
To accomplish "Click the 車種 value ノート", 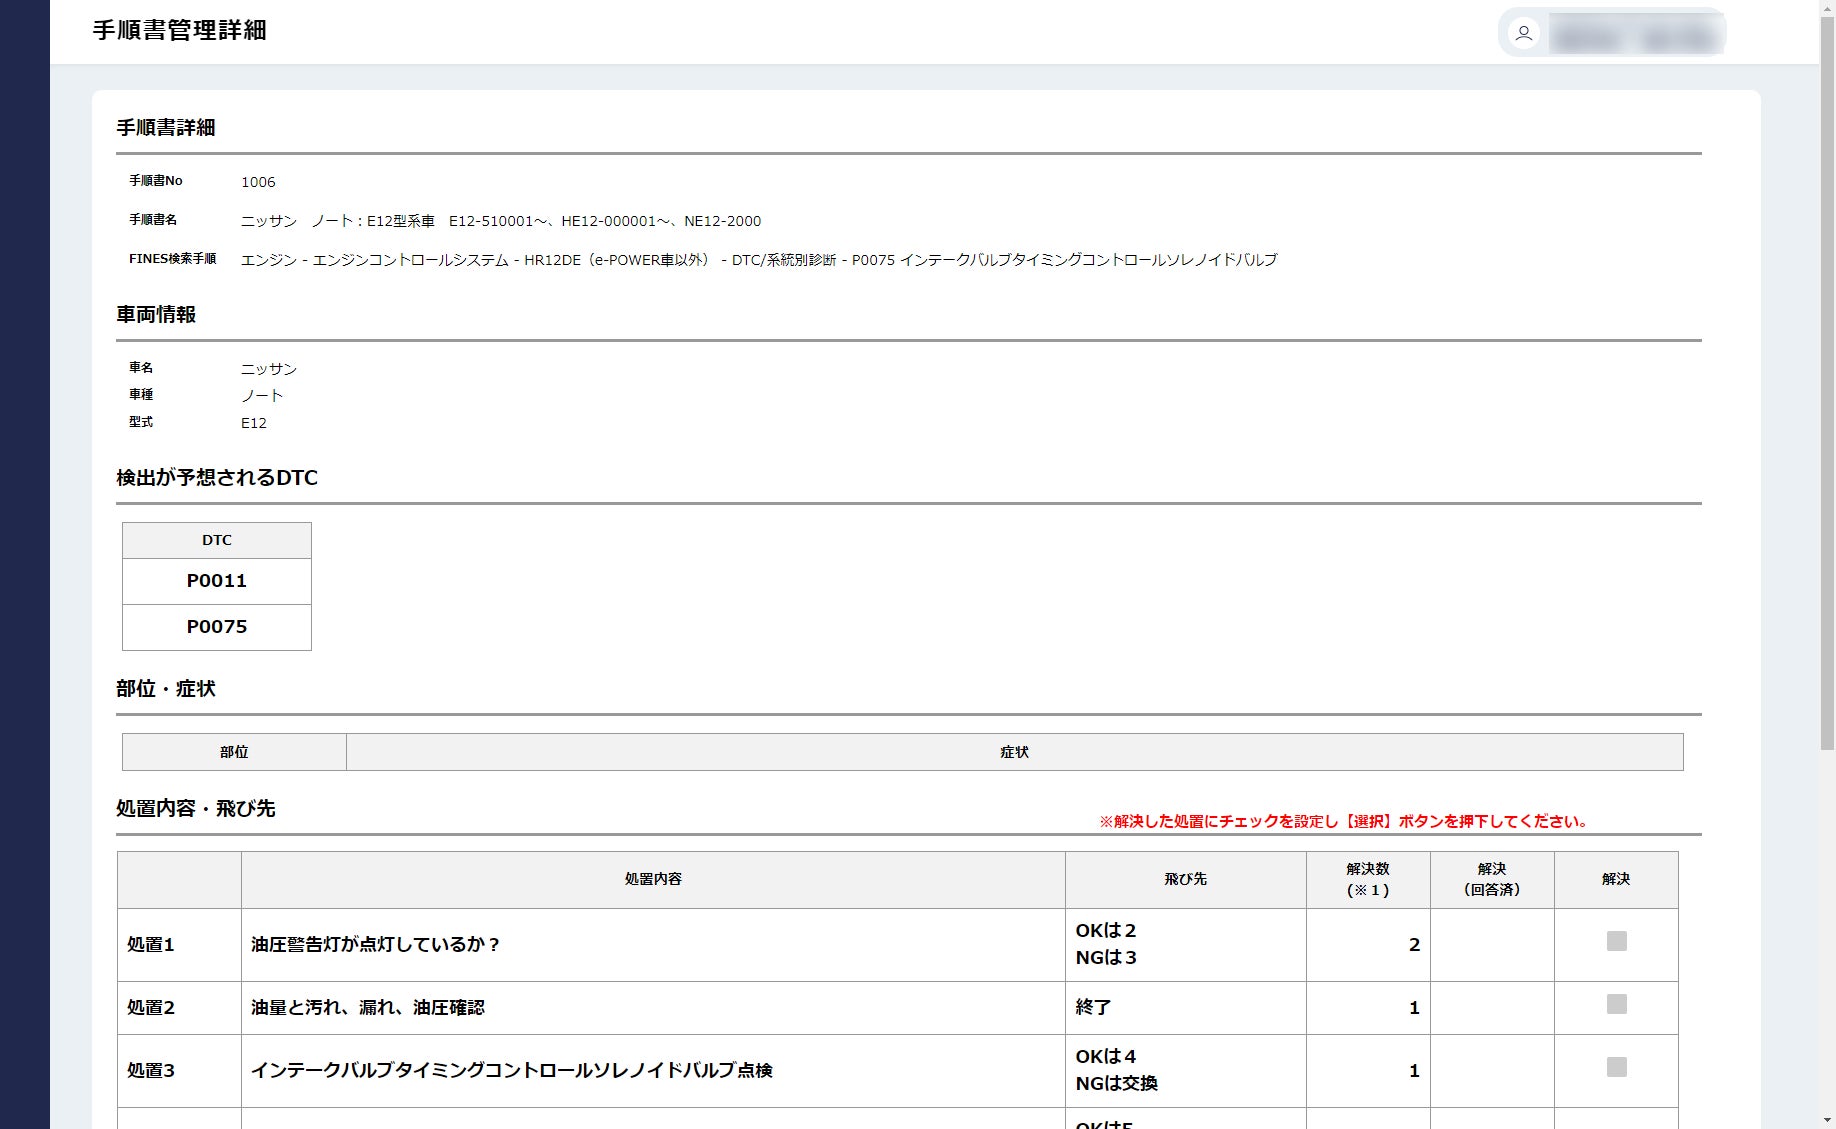I will coord(262,396).
